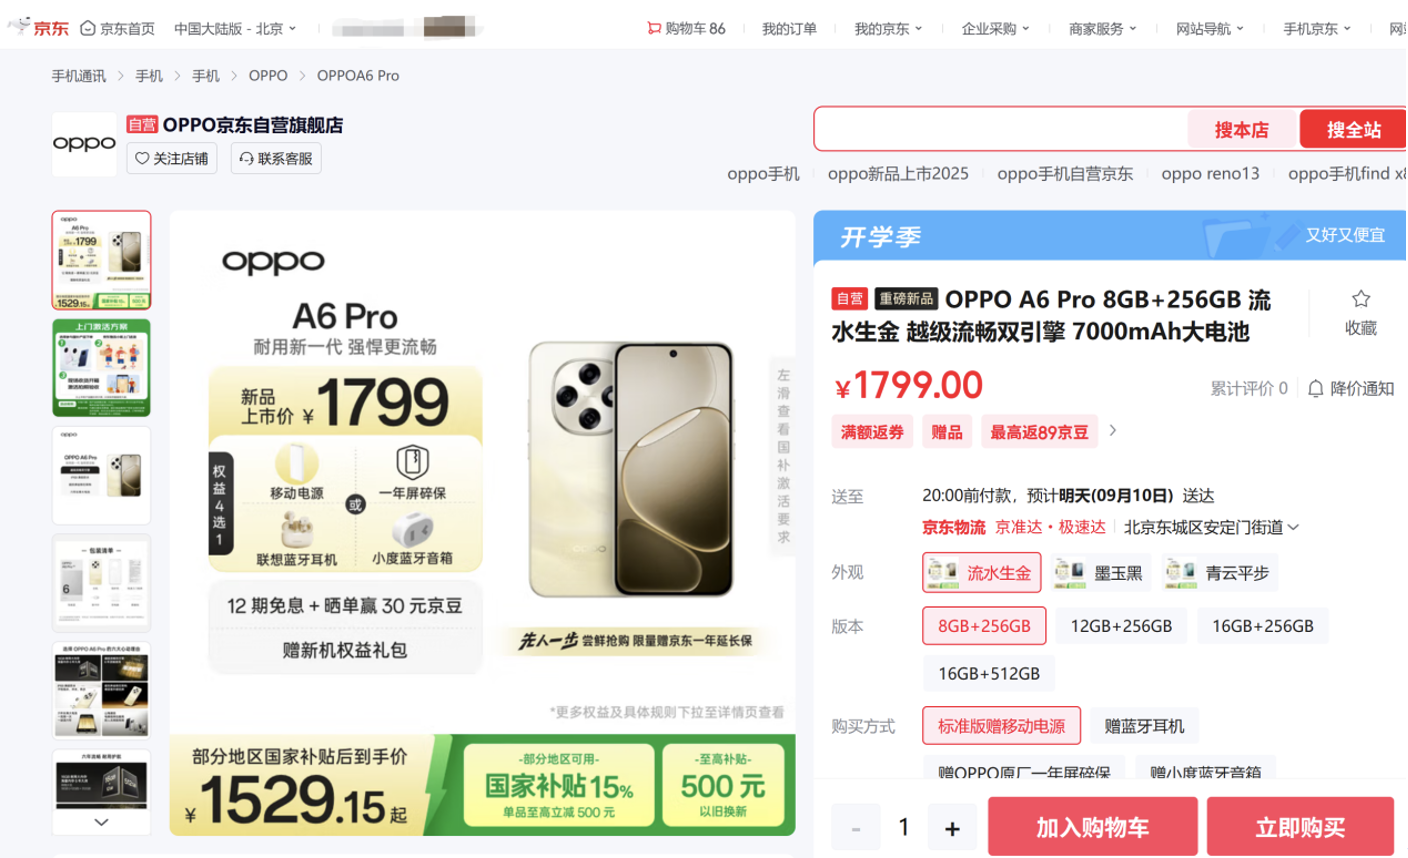Screen dimensions: 1408x858
Task: Increase quantity with the plus stepper
Action: 952,827
